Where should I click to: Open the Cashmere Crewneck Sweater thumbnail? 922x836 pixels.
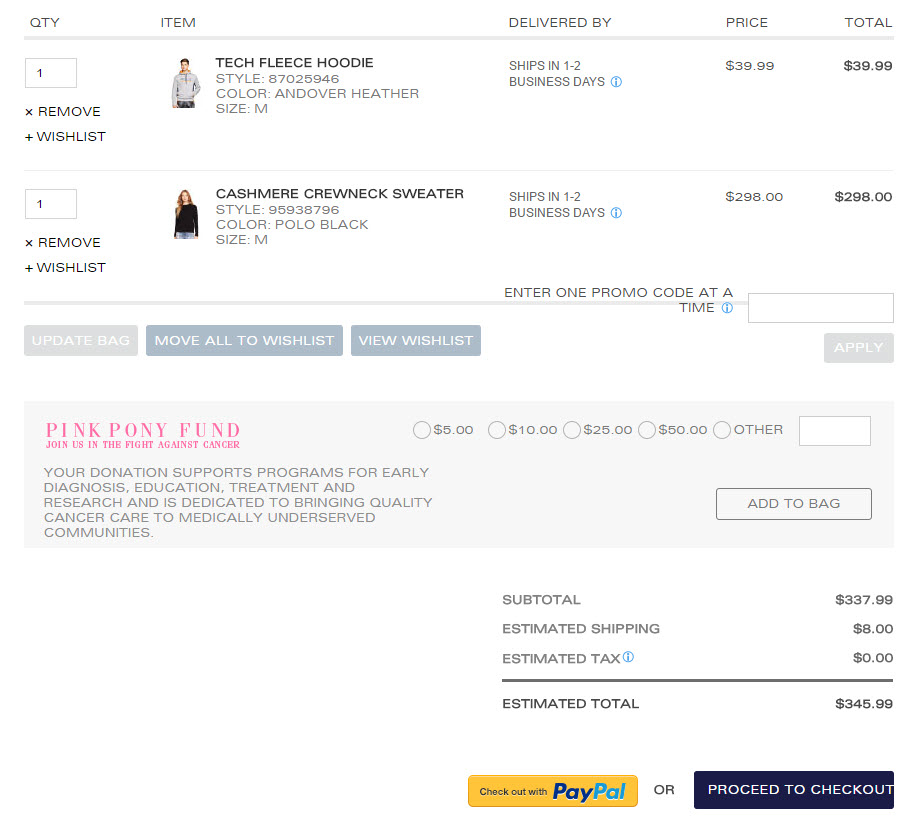pos(186,214)
